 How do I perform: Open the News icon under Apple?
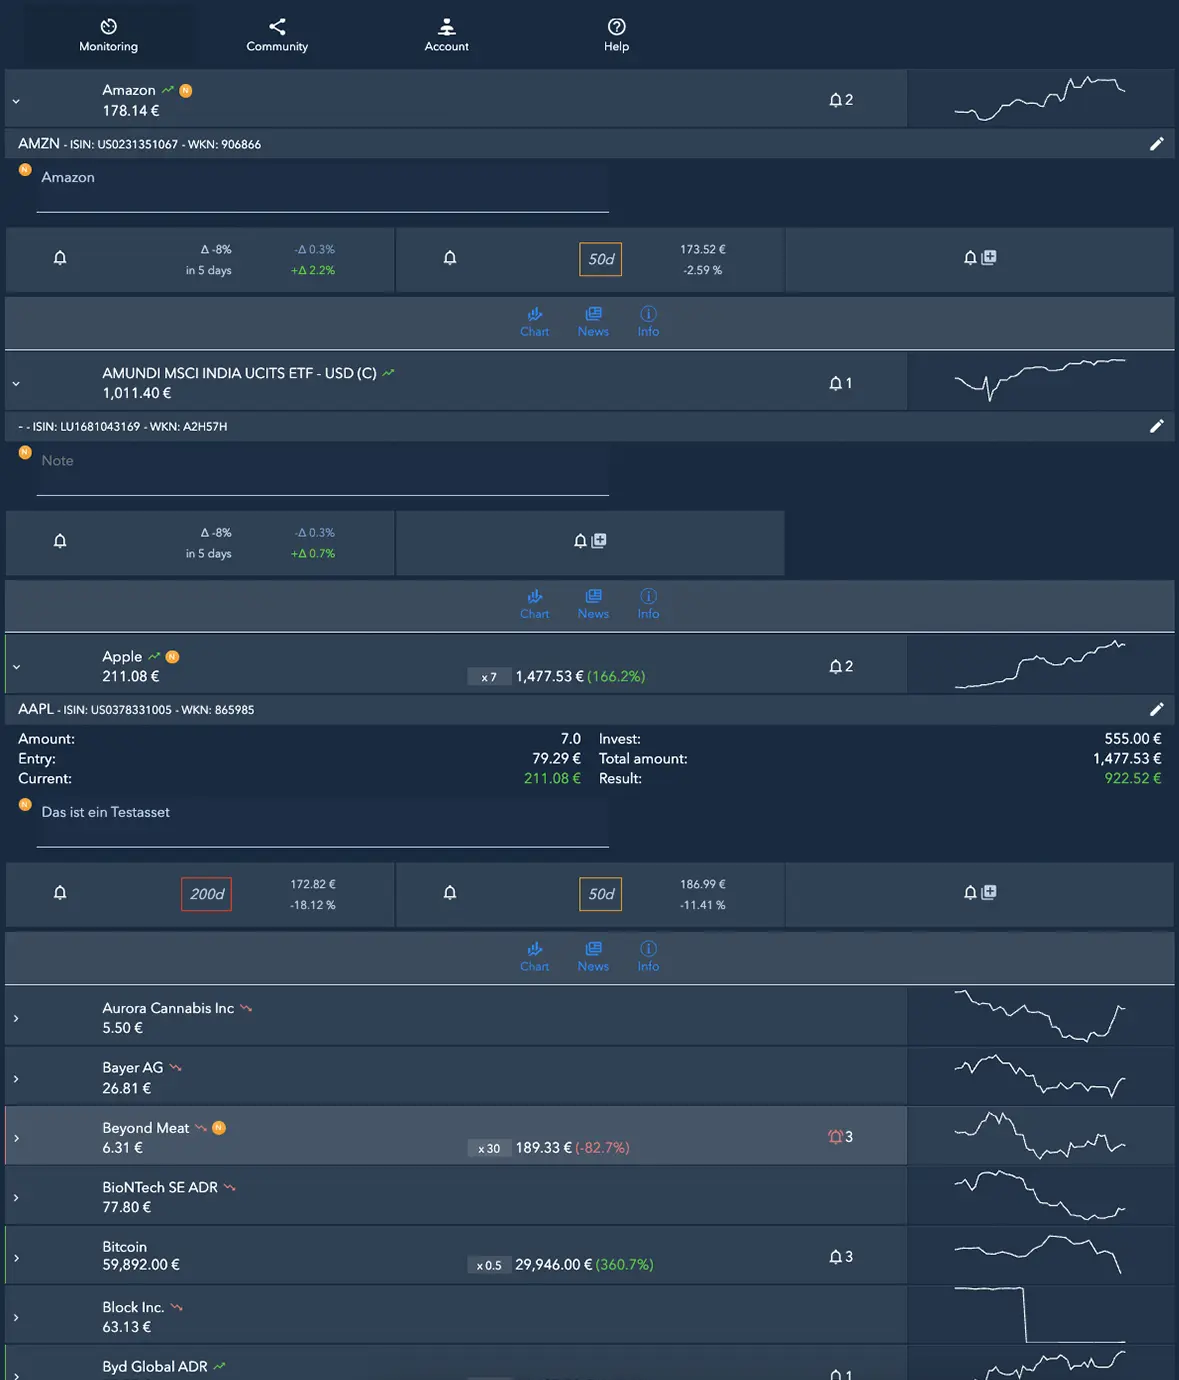[x=593, y=956]
